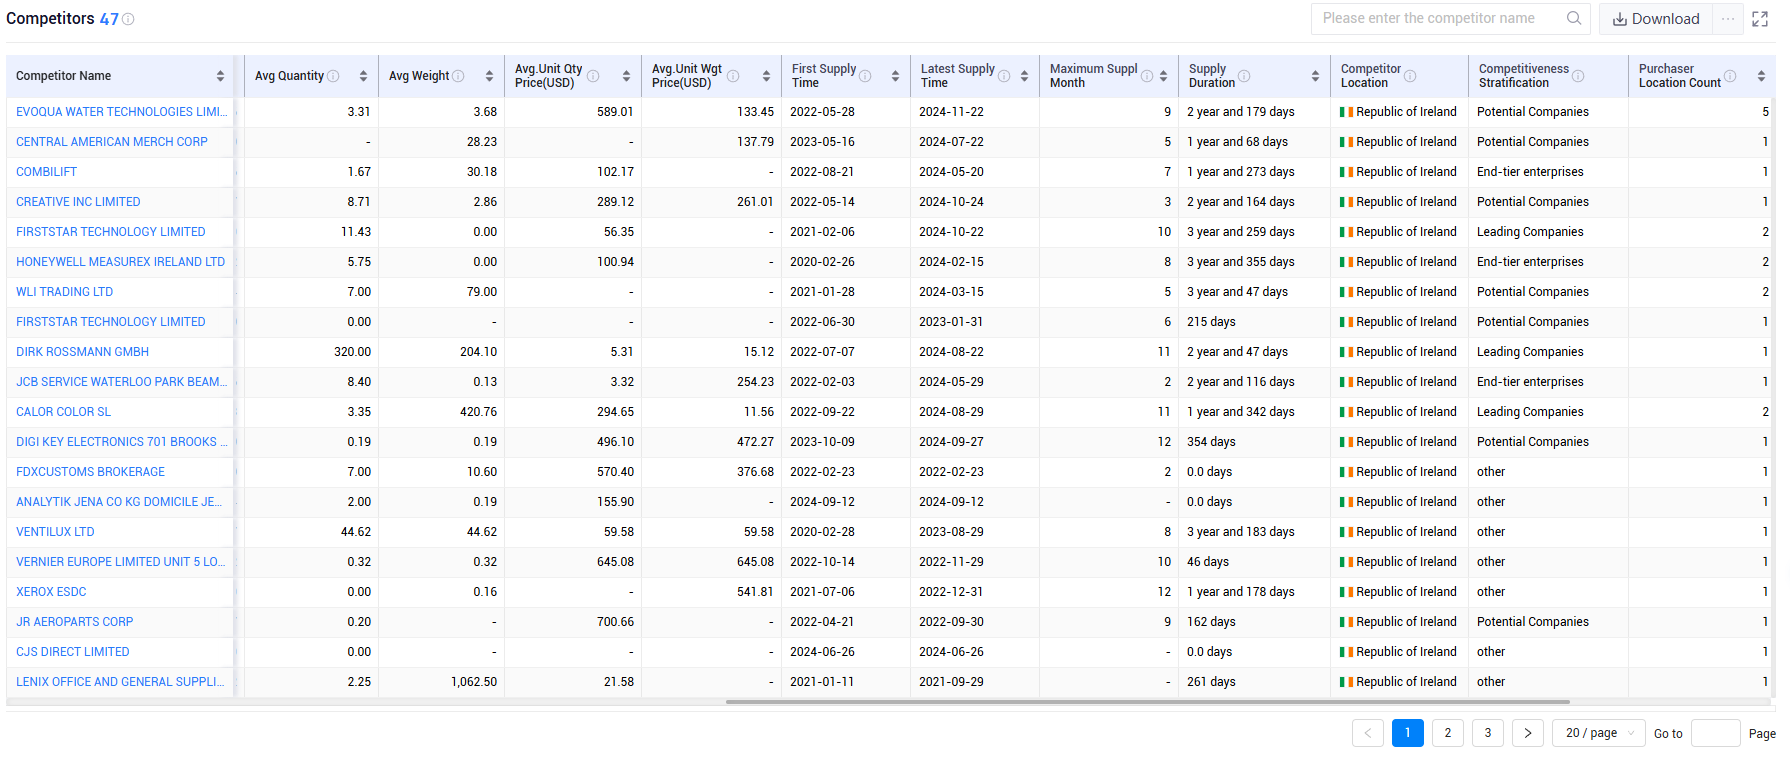Open JR AEROPARTS CORP link

coord(74,622)
